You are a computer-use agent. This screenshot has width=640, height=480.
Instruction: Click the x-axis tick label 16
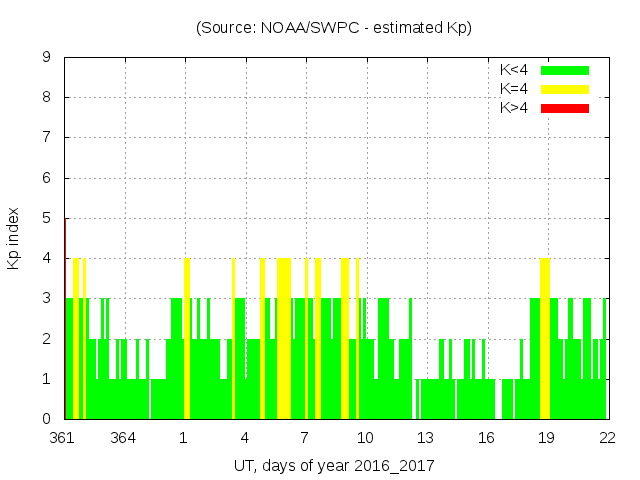coord(486,438)
